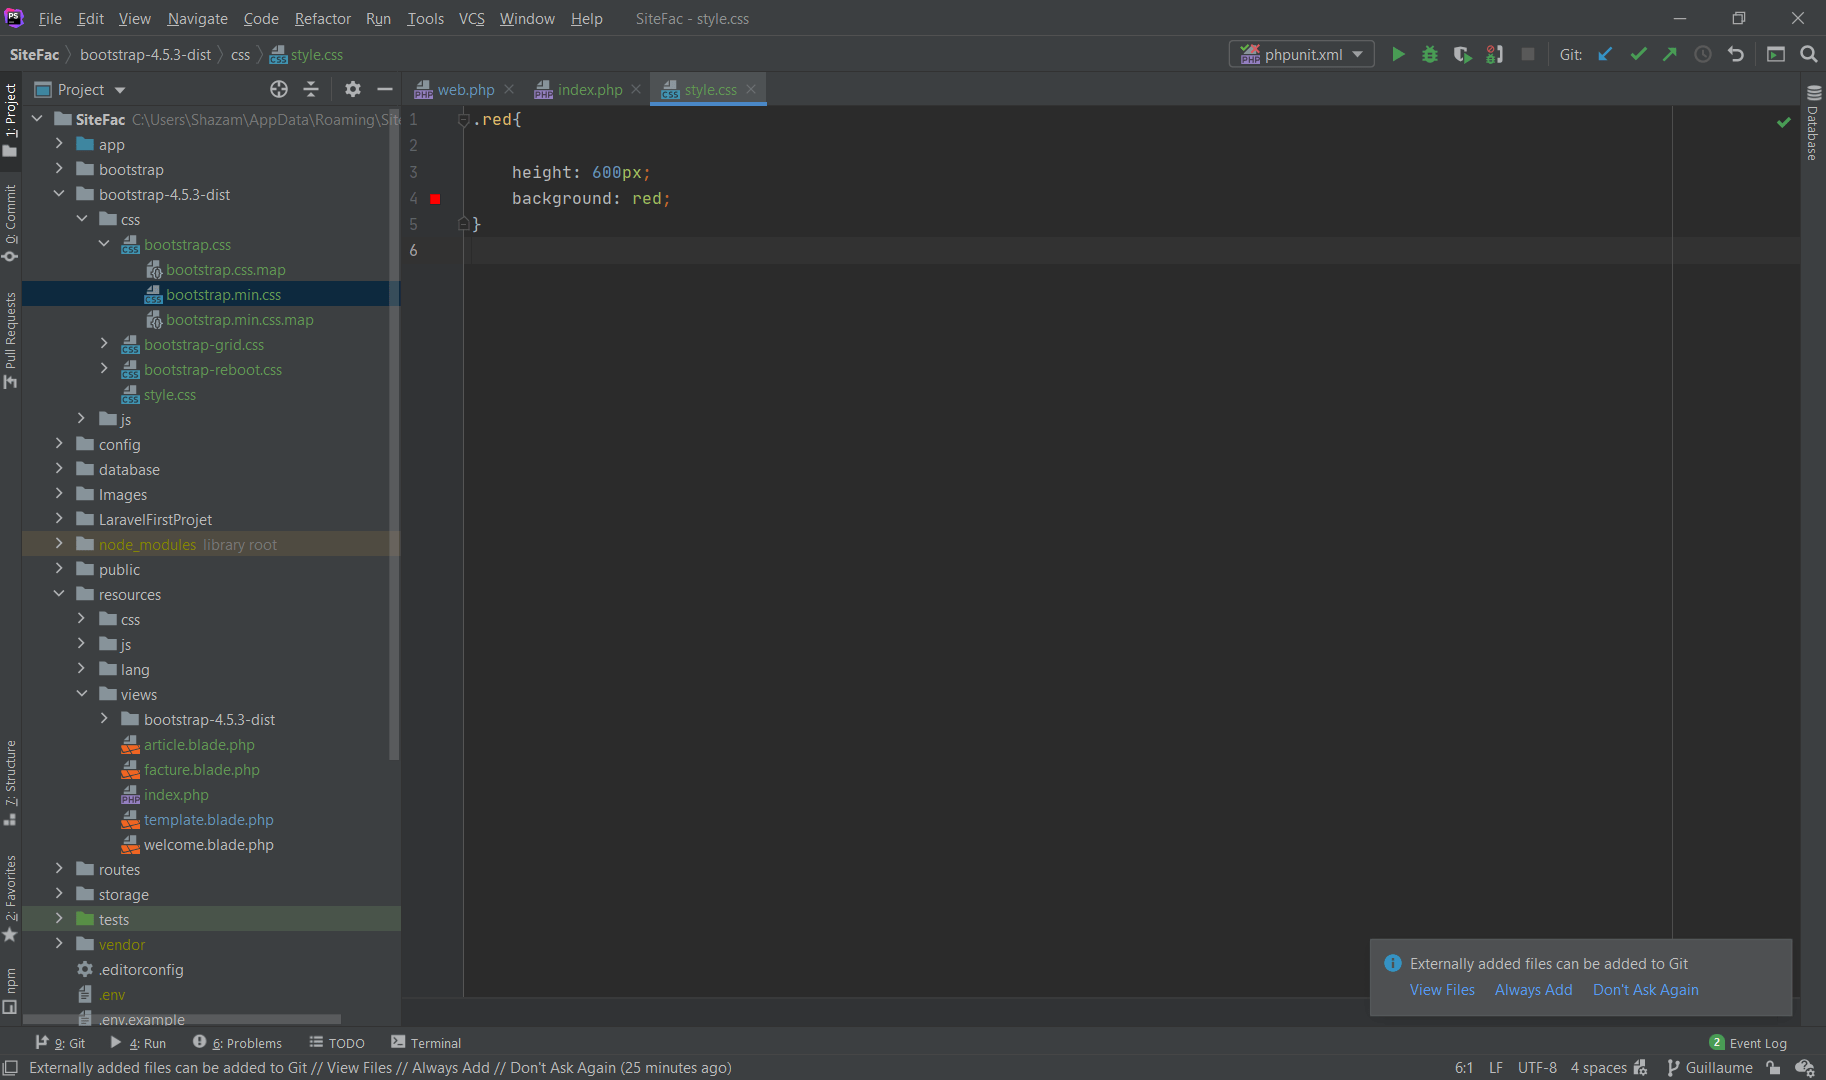
Task: Close the web.php tab
Action: 509,89
